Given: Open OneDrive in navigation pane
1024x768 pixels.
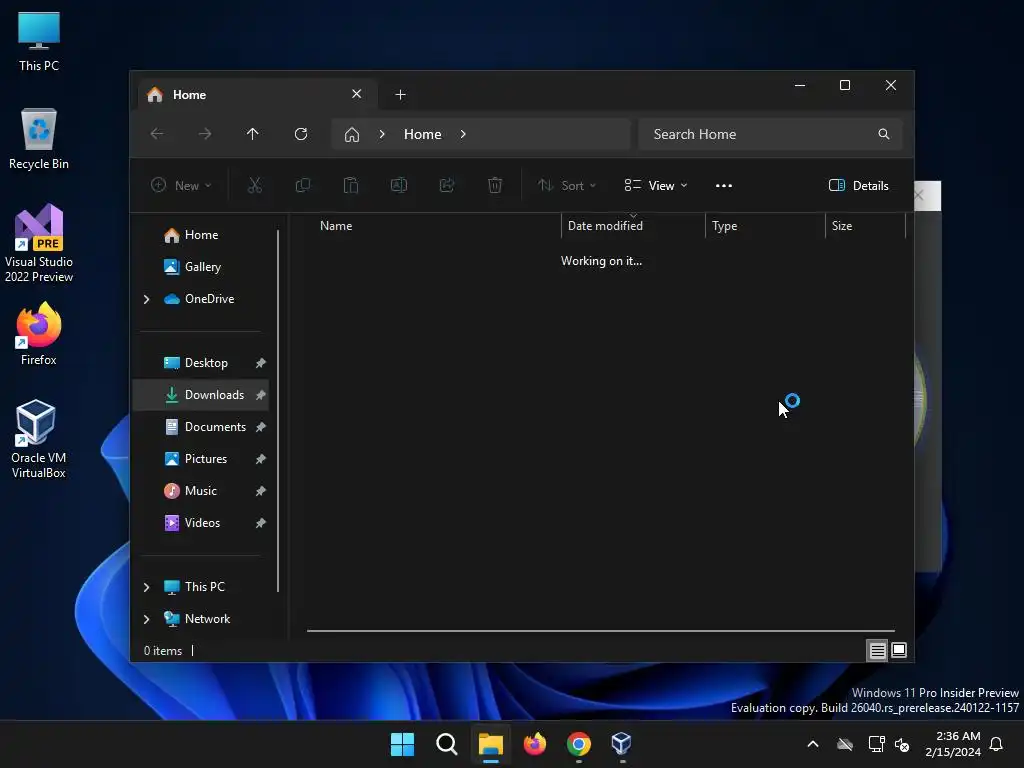Looking at the screenshot, I should 209,299.
